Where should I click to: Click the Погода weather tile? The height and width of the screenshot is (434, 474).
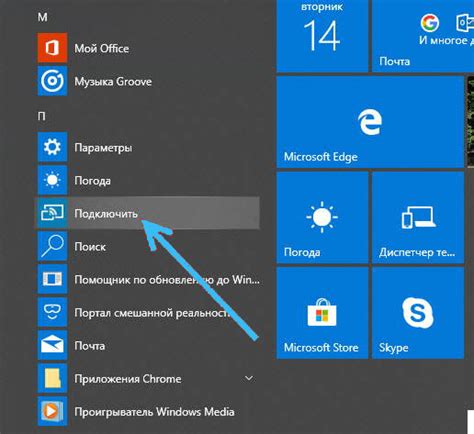323,218
